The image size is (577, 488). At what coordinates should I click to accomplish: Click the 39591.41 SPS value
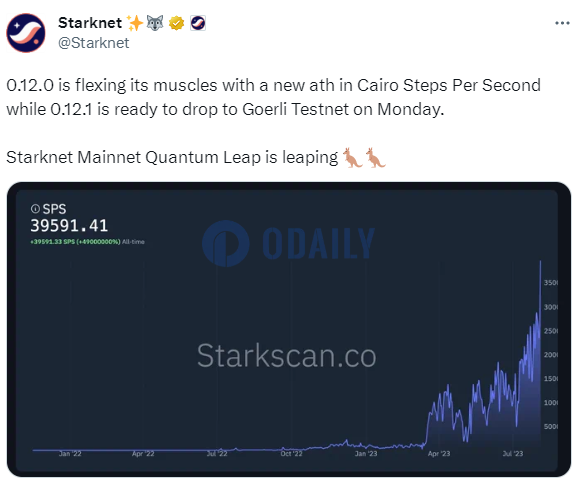(x=69, y=226)
